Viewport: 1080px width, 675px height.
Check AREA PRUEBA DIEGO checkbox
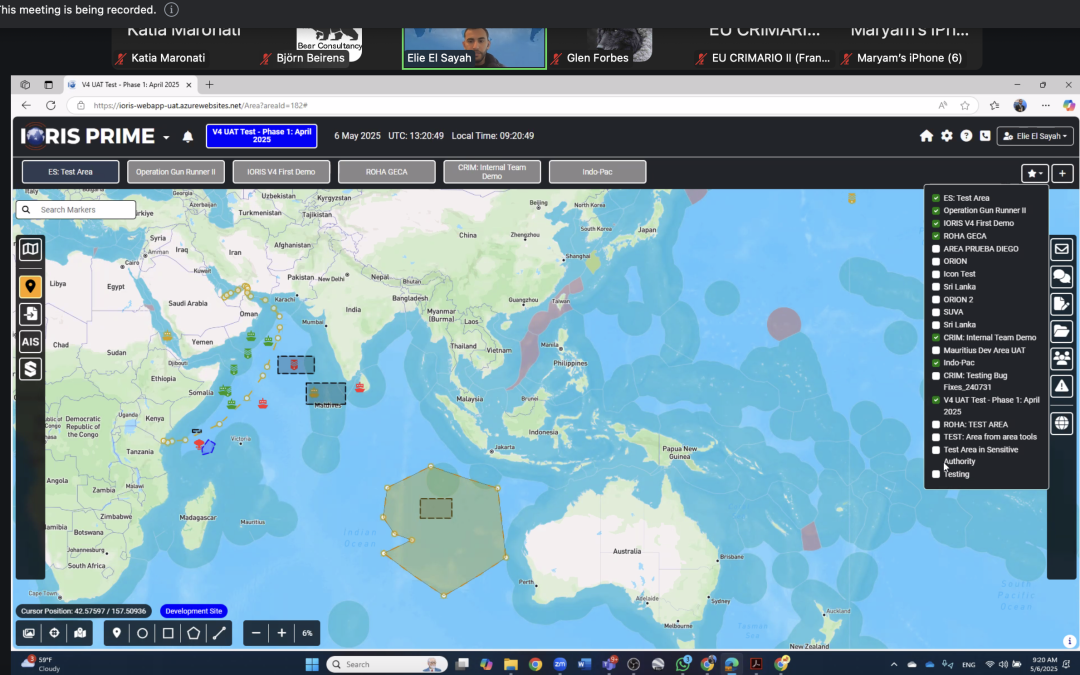[x=936, y=249]
